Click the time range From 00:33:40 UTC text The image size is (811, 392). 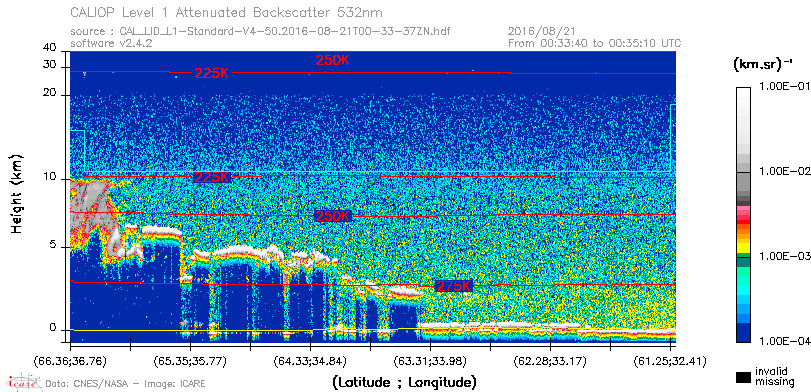tap(595, 43)
